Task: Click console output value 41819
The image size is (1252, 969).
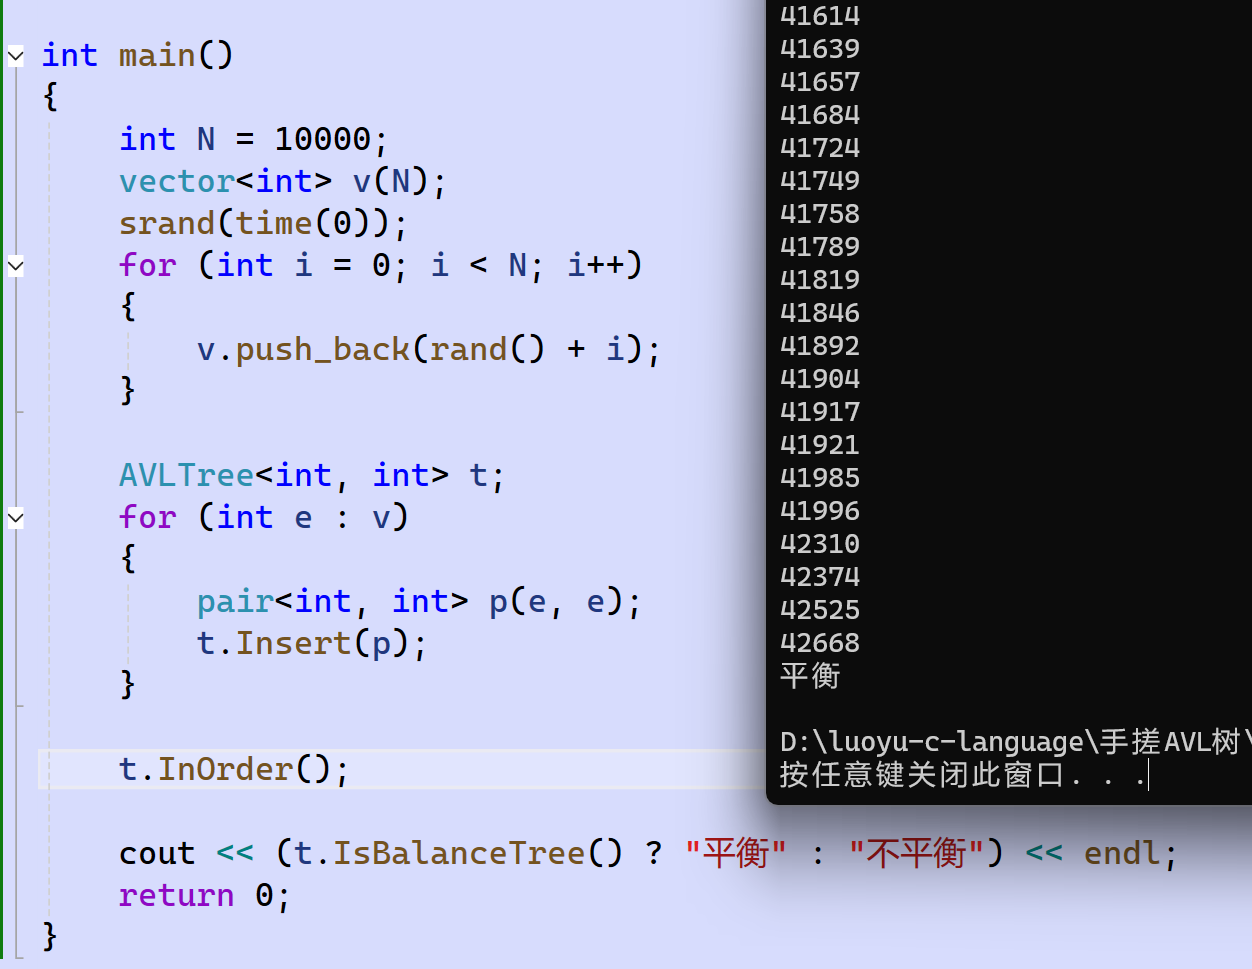Action: point(820,280)
